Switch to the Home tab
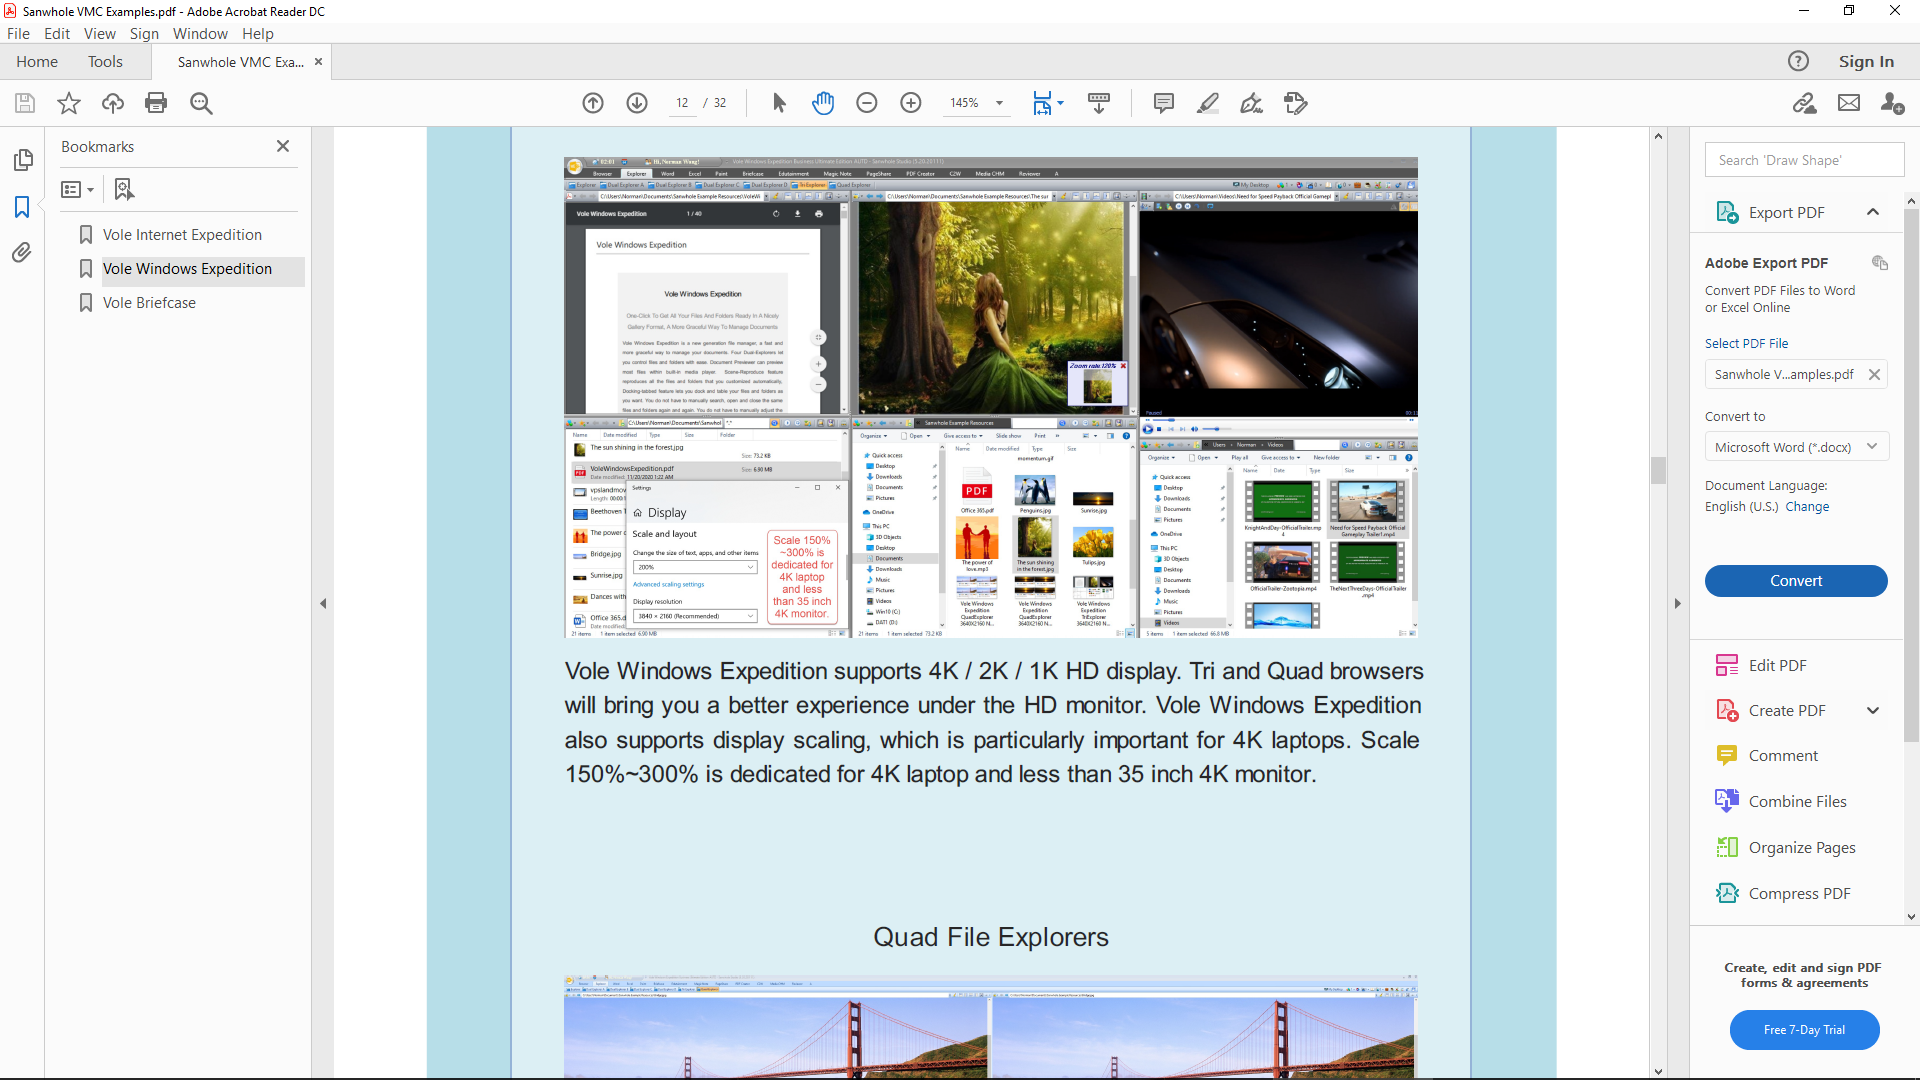Image resolution: width=1920 pixels, height=1080 pixels. pos(37,62)
